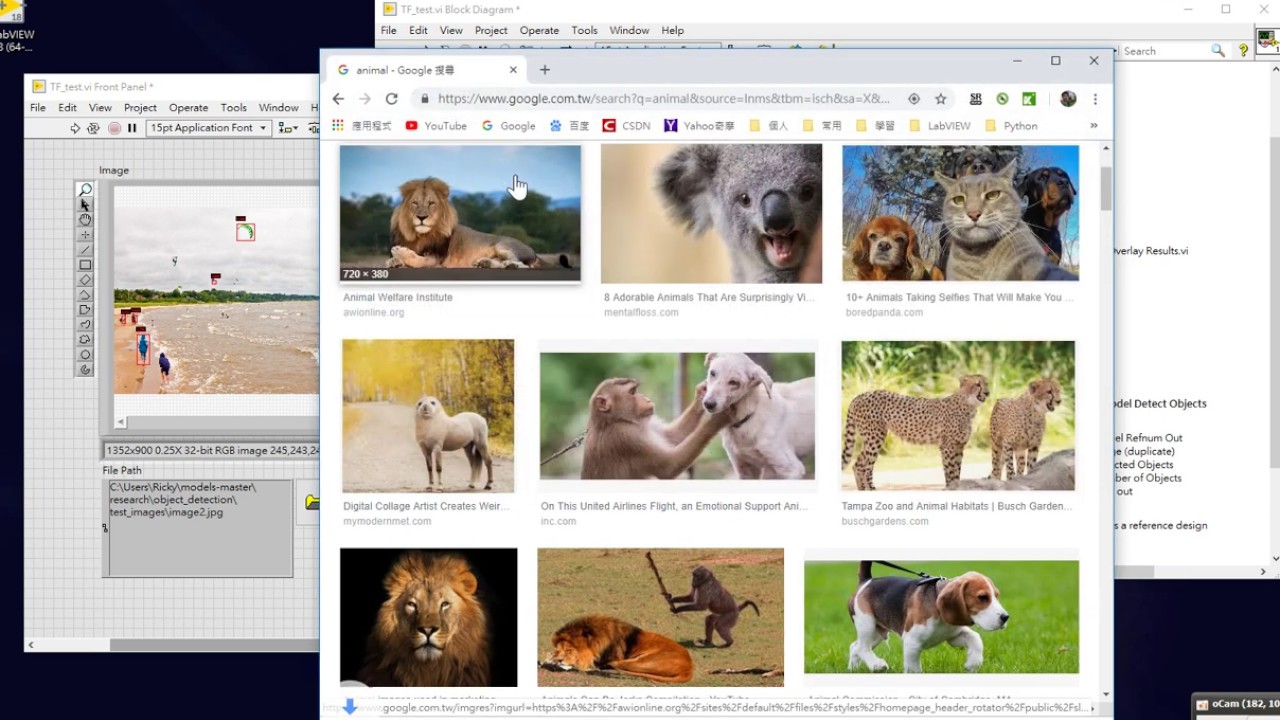Select the Line tool in the image palette
Screen dimensions: 1280x720
pos(85,249)
